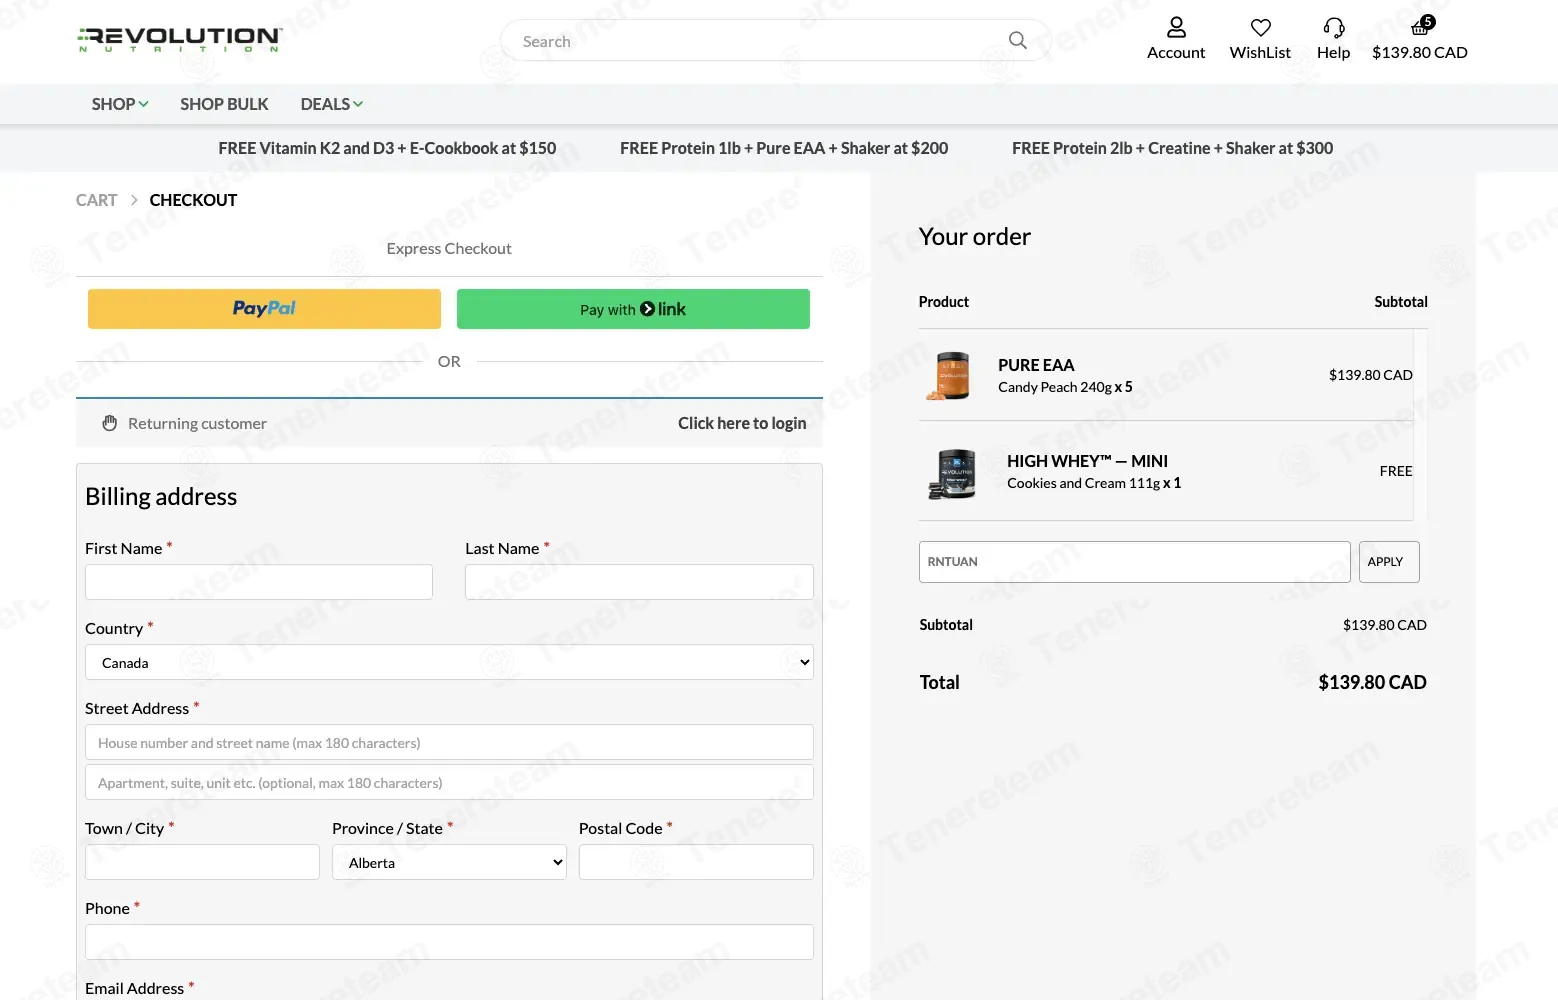Screen dimensions: 1558x1000
Task: Click the Your order heading
Action: pos(975,237)
